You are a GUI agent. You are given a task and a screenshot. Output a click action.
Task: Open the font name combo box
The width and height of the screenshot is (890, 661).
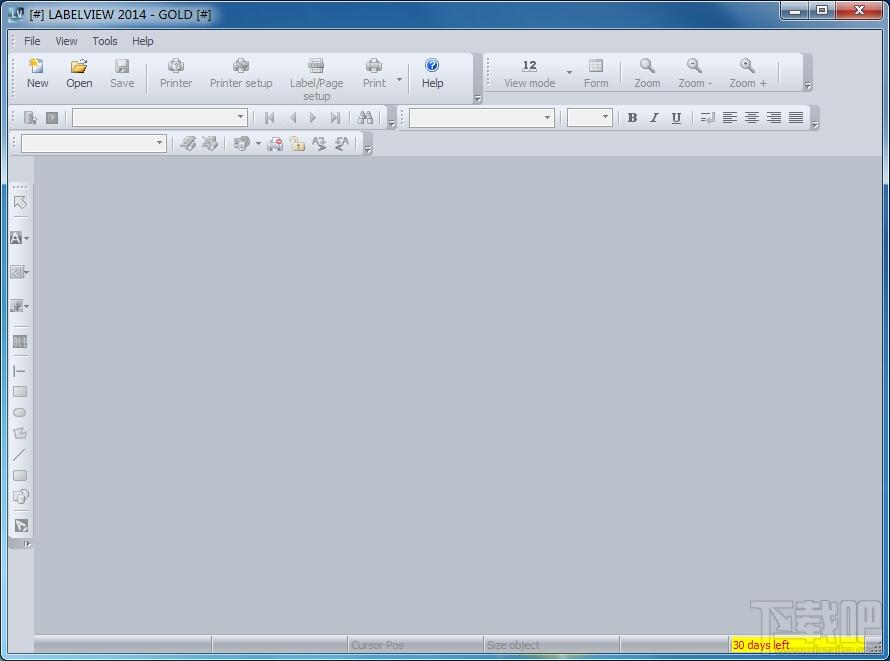[x=482, y=118]
